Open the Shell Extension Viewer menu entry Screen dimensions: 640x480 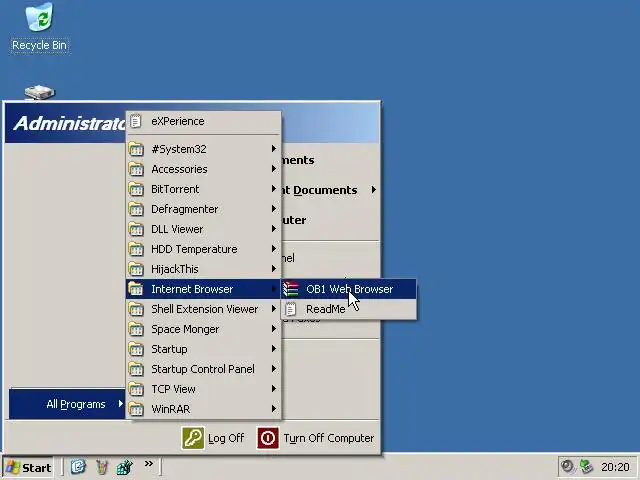[x=203, y=309]
